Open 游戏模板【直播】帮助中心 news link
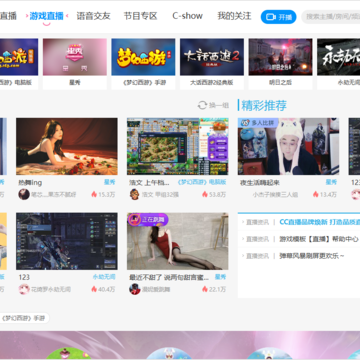Viewport: 360px width, 360px height. pyautogui.click(x=319, y=239)
